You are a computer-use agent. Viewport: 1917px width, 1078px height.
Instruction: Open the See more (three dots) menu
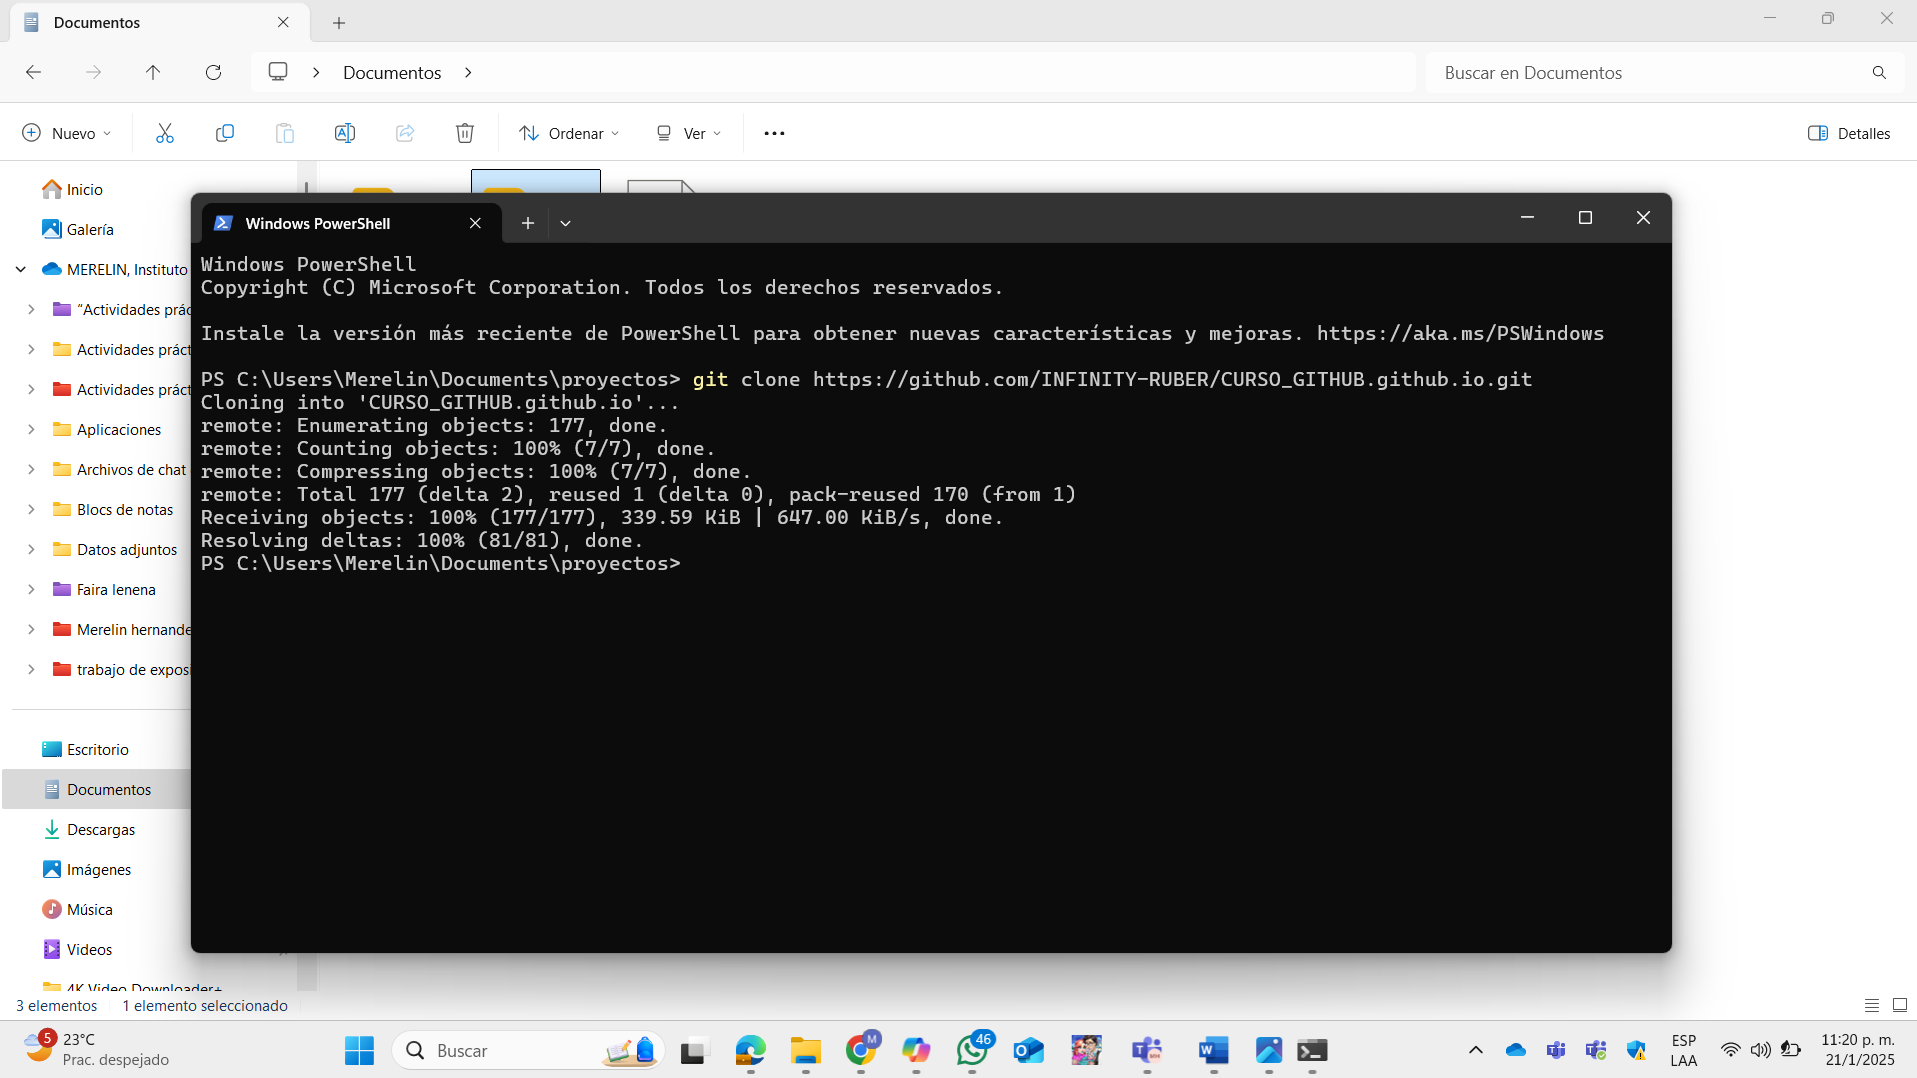pos(774,133)
